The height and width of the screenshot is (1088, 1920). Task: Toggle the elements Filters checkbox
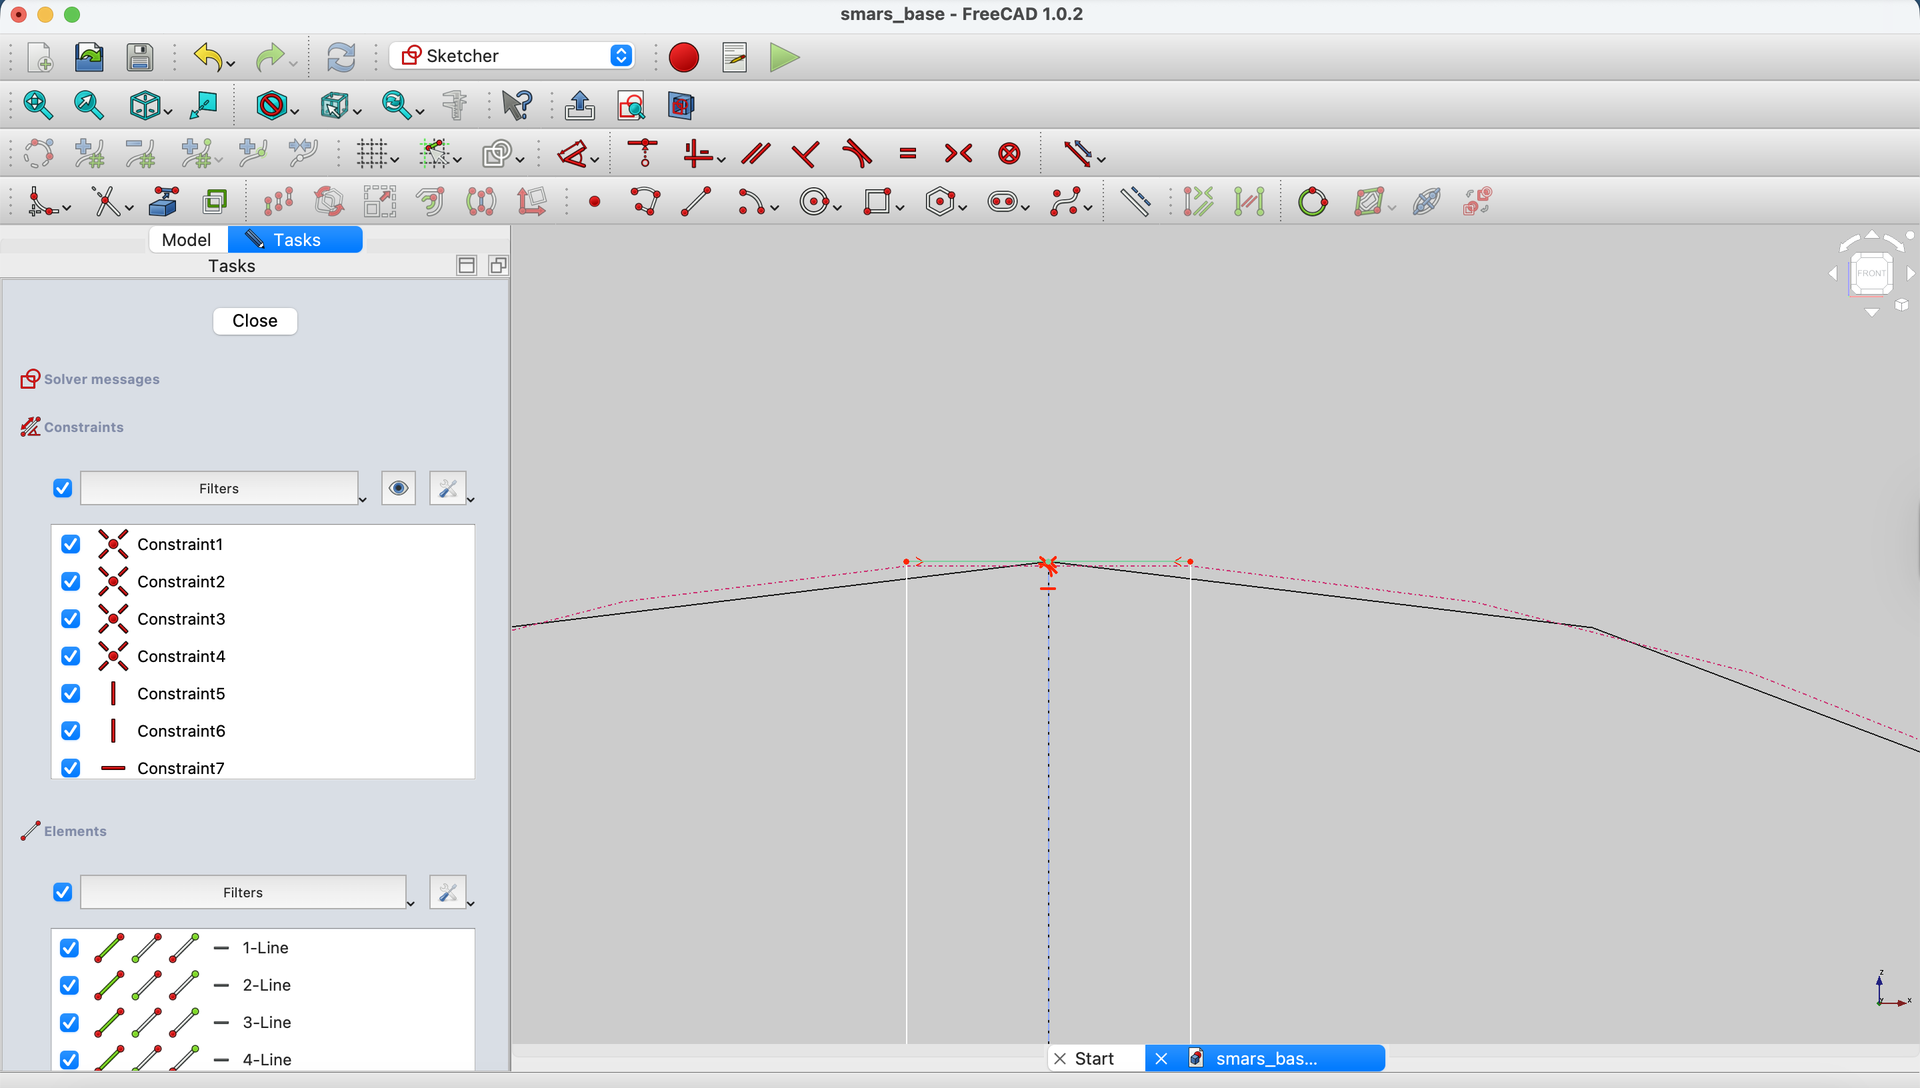click(62, 892)
